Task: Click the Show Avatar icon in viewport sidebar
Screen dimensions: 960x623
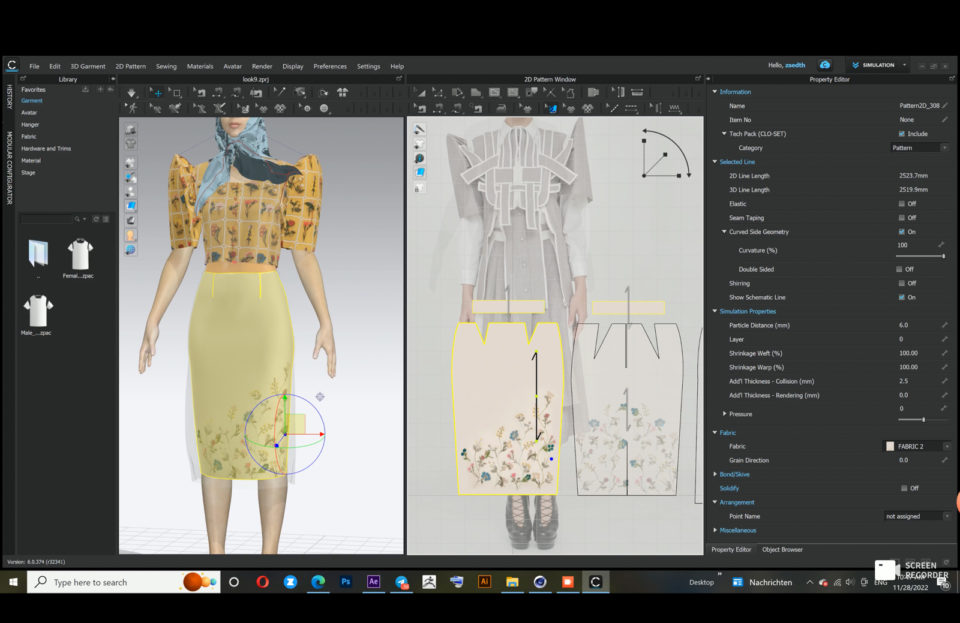Action: point(131,235)
